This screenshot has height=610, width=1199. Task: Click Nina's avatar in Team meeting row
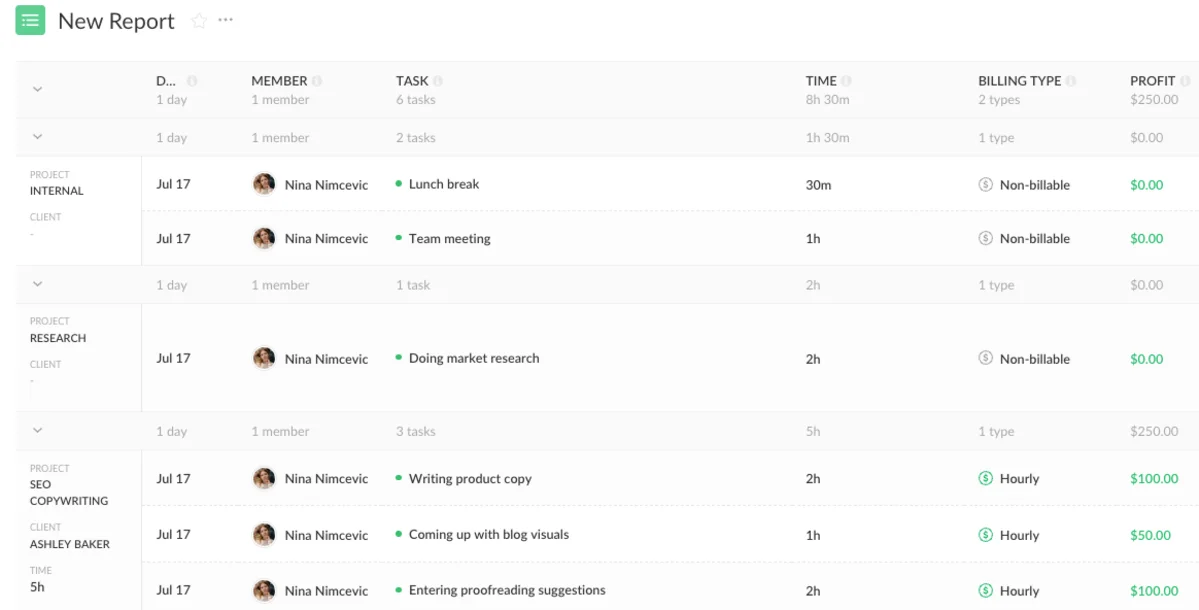click(x=264, y=238)
